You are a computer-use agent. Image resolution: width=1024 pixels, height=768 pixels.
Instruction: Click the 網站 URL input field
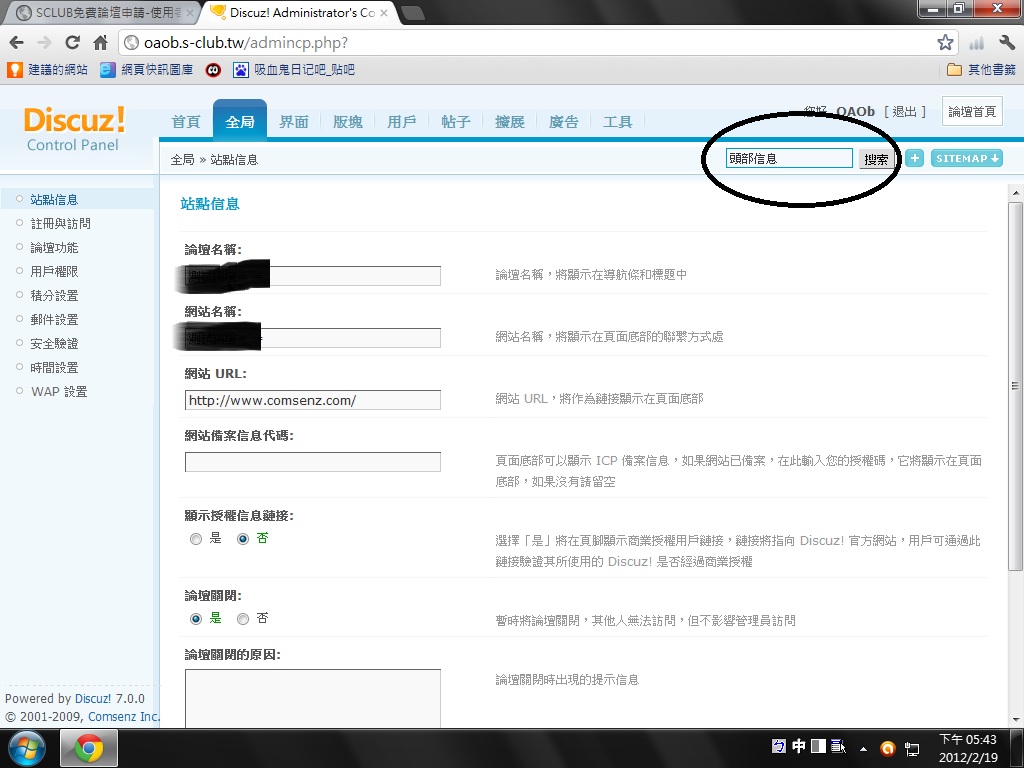(312, 400)
